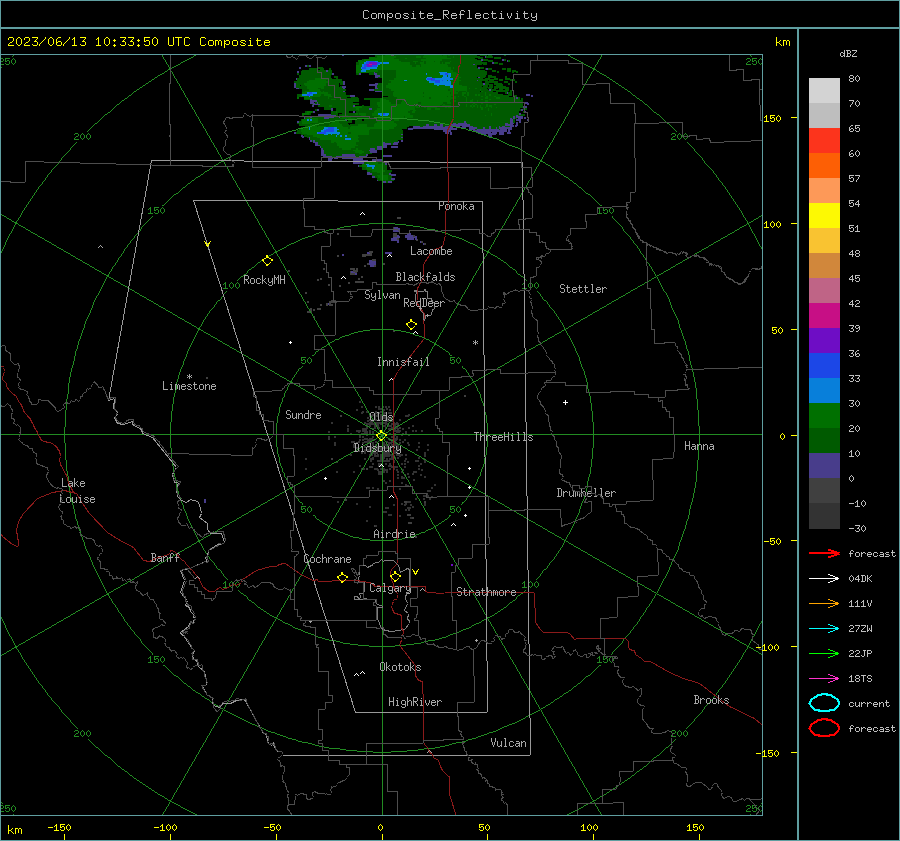Click the Drumheller label
Image resolution: width=900 pixels, height=841 pixels.
click(586, 493)
